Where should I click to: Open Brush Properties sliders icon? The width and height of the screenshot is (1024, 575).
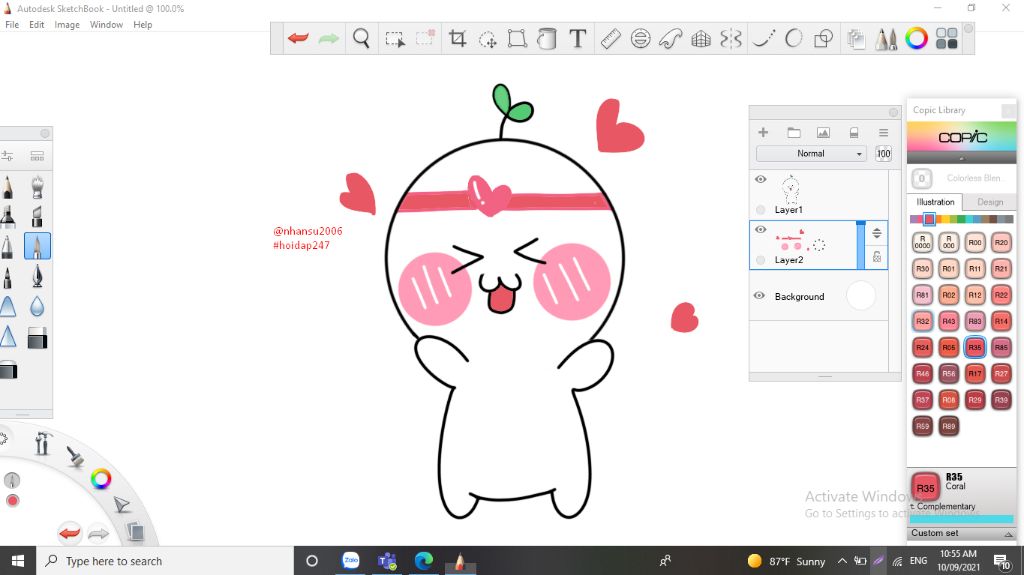coord(7,156)
